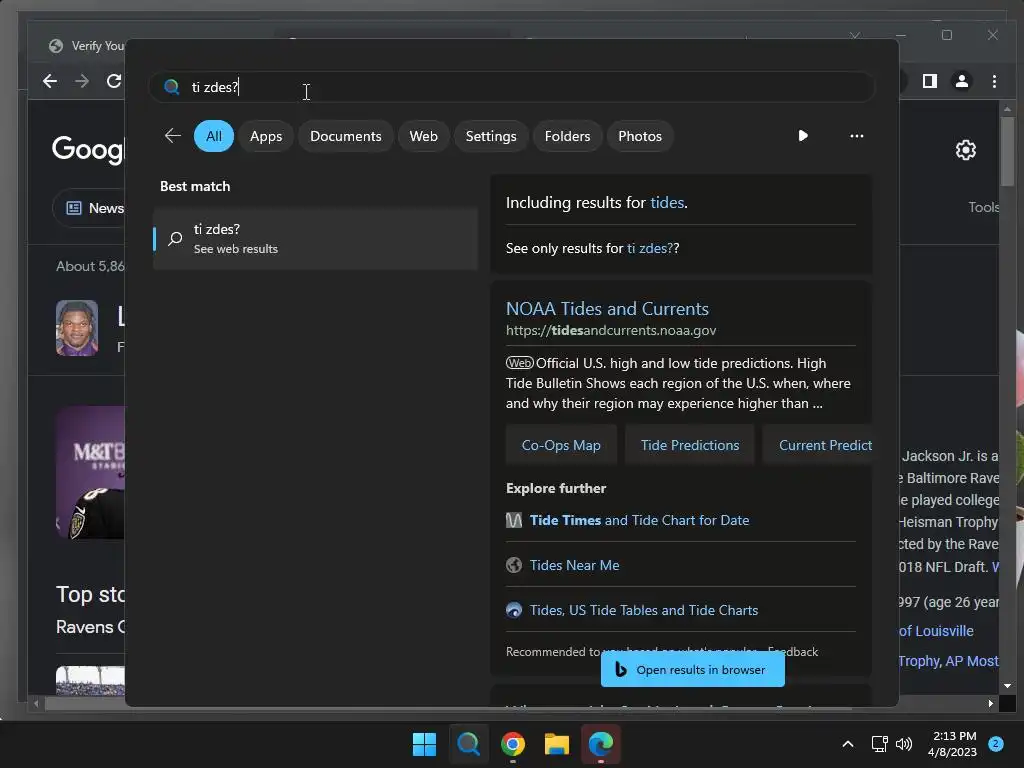The image size is (1024, 768).
Task: Click Chrome horizontal scrollbar right arrow
Action: (x=991, y=703)
